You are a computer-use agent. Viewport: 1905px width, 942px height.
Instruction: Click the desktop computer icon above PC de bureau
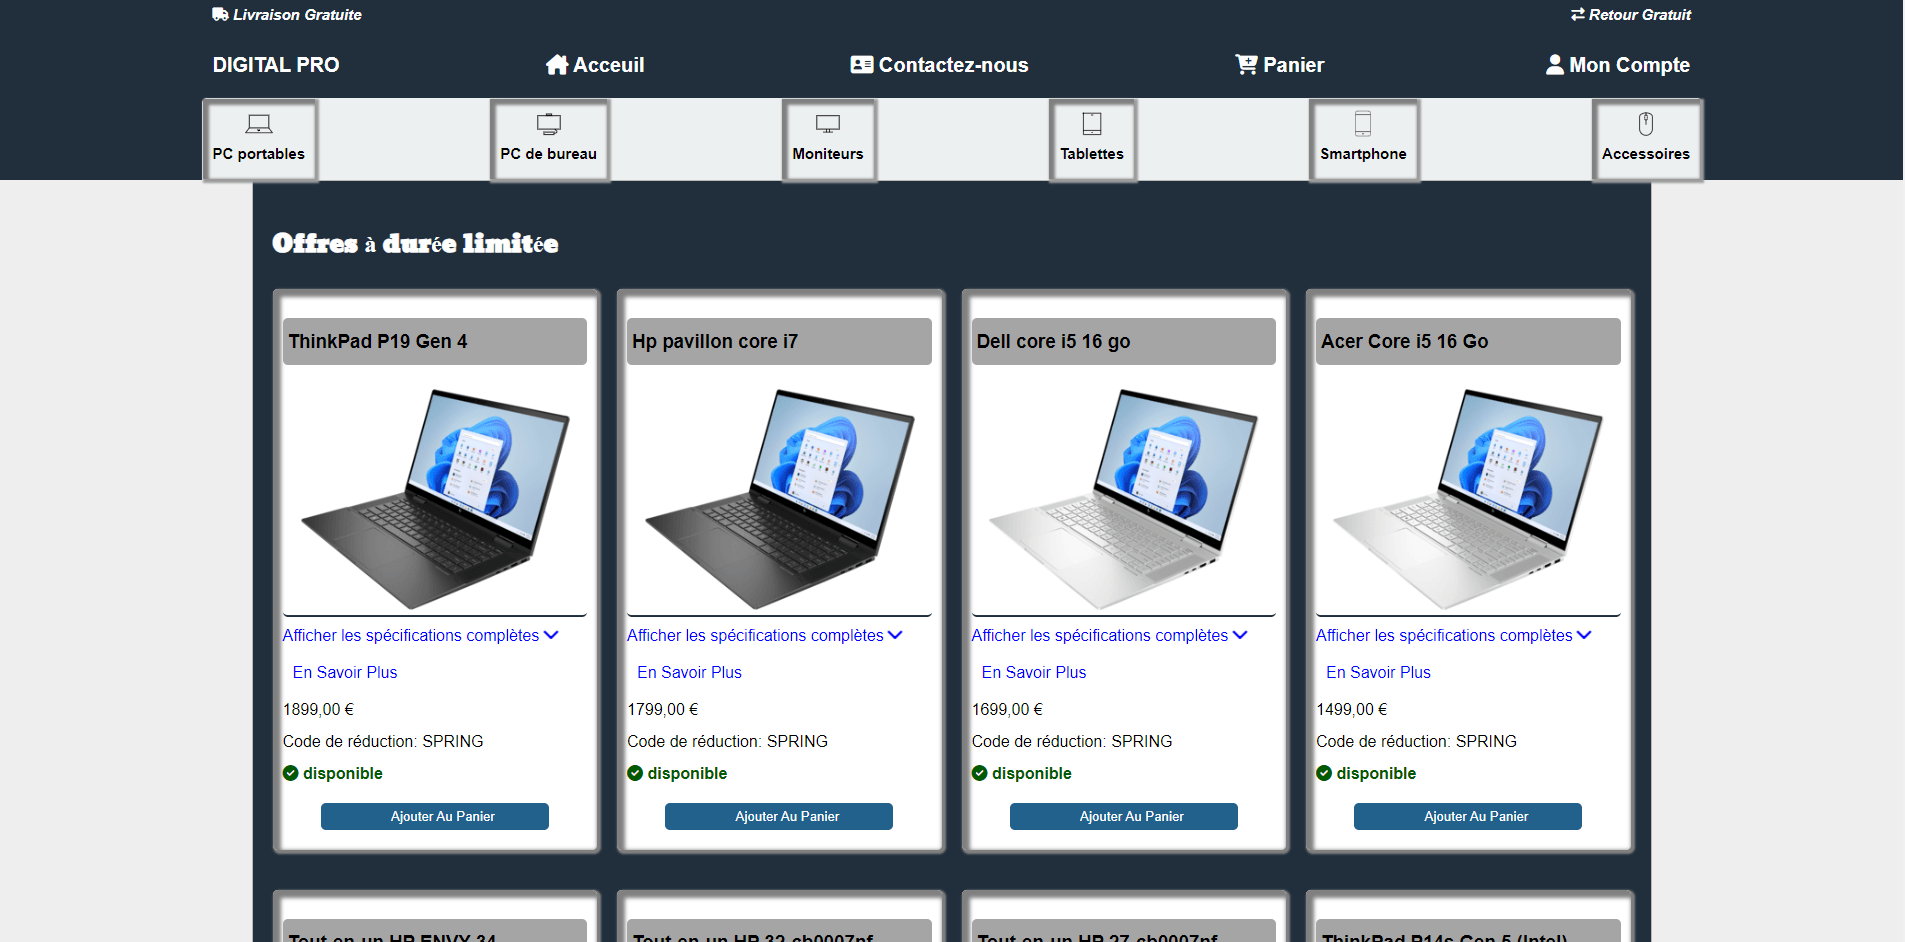(549, 124)
